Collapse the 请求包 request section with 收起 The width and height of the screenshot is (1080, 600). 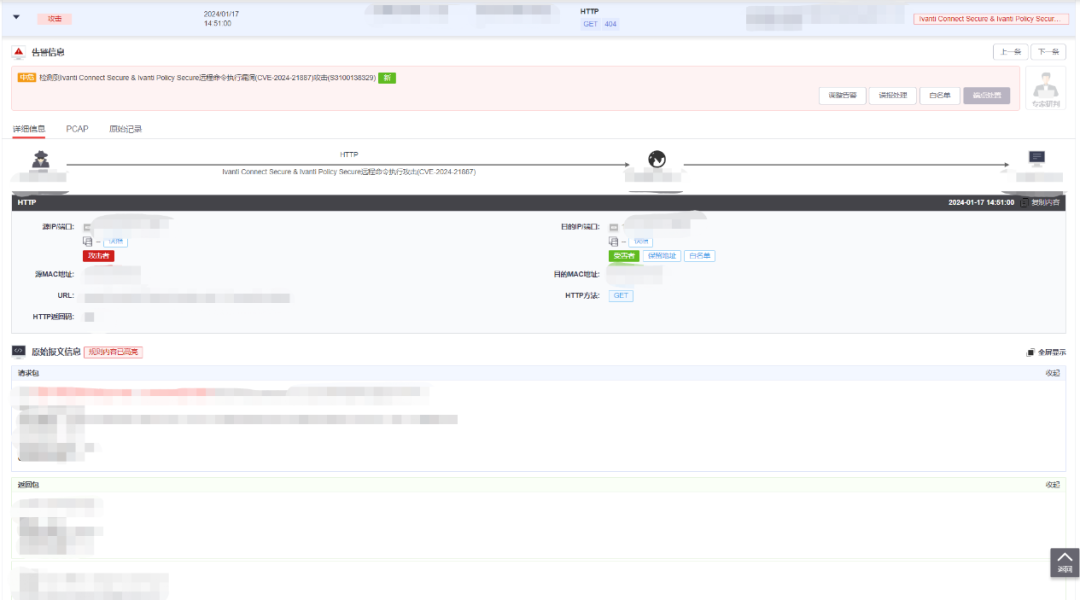pyautogui.click(x=1052, y=373)
